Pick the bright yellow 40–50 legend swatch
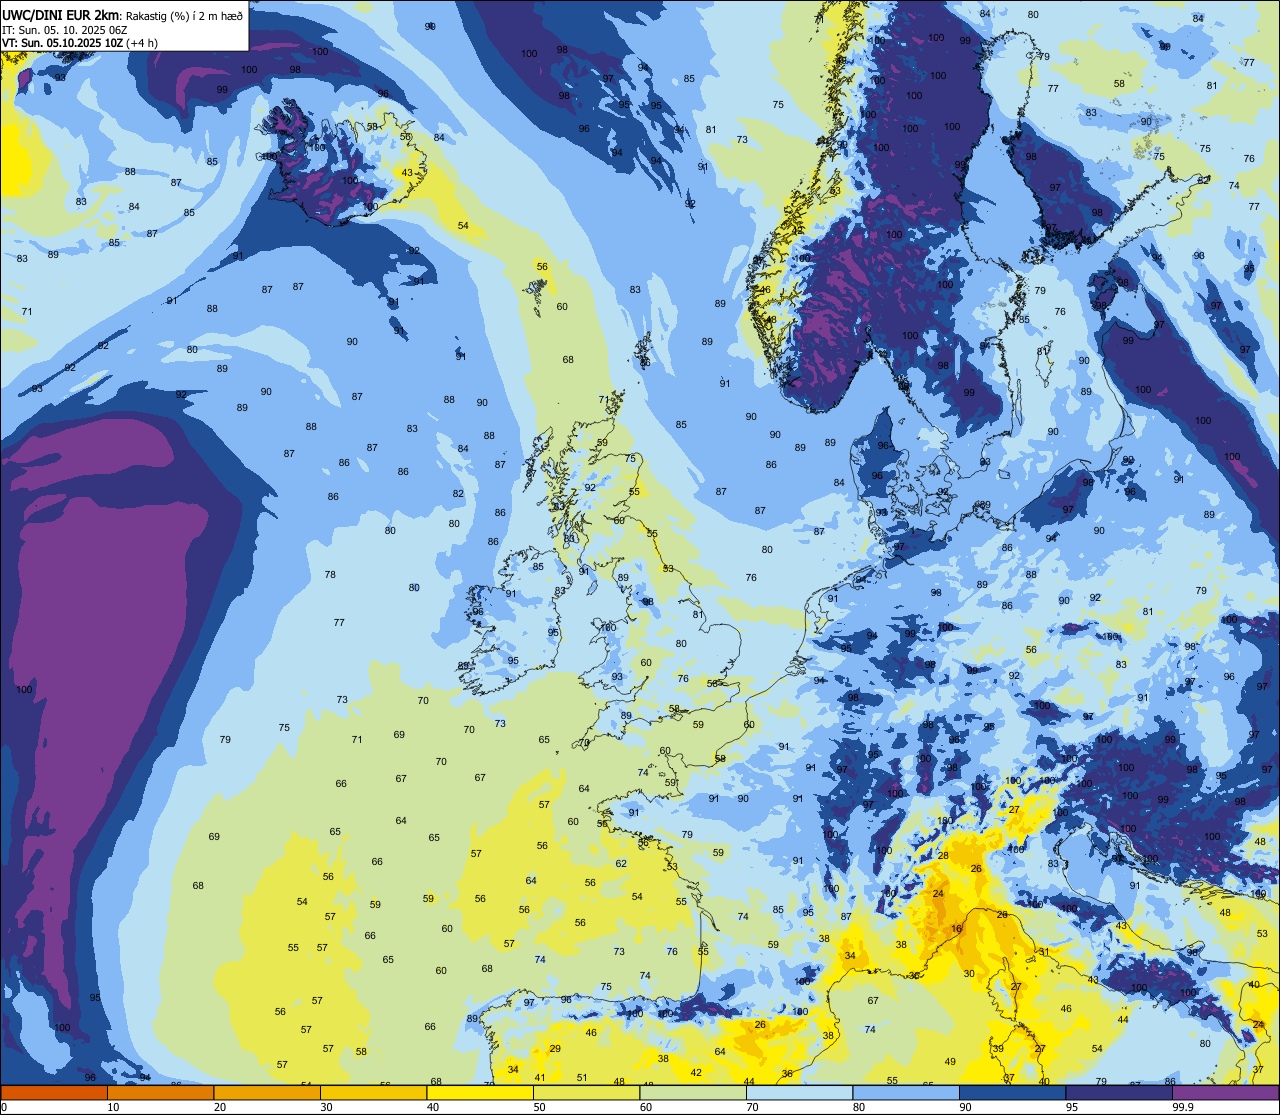1280x1115 pixels. [480, 1092]
